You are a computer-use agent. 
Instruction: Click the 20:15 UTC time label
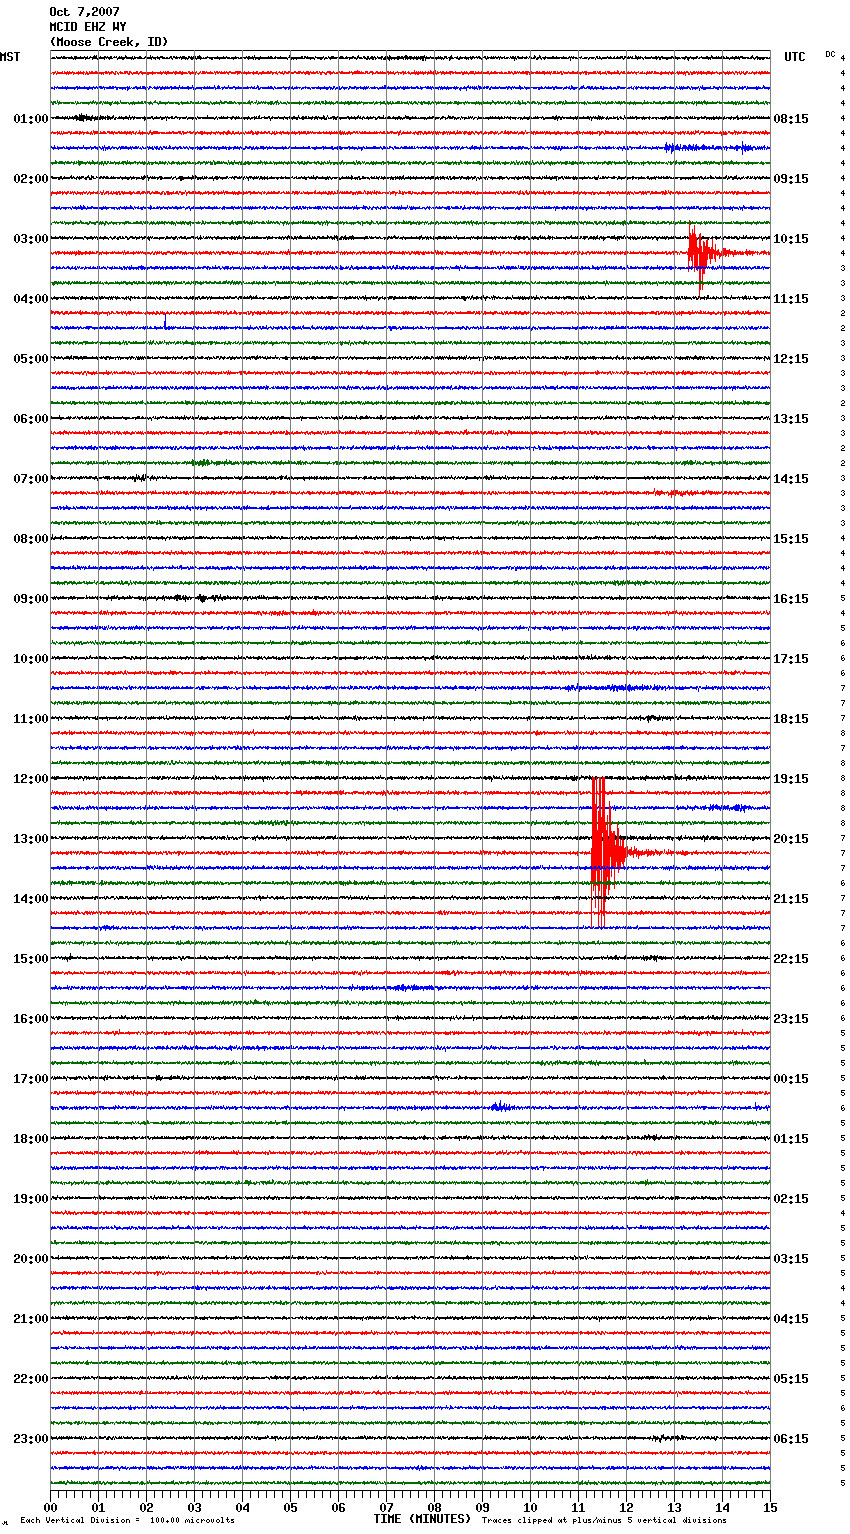pos(791,839)
